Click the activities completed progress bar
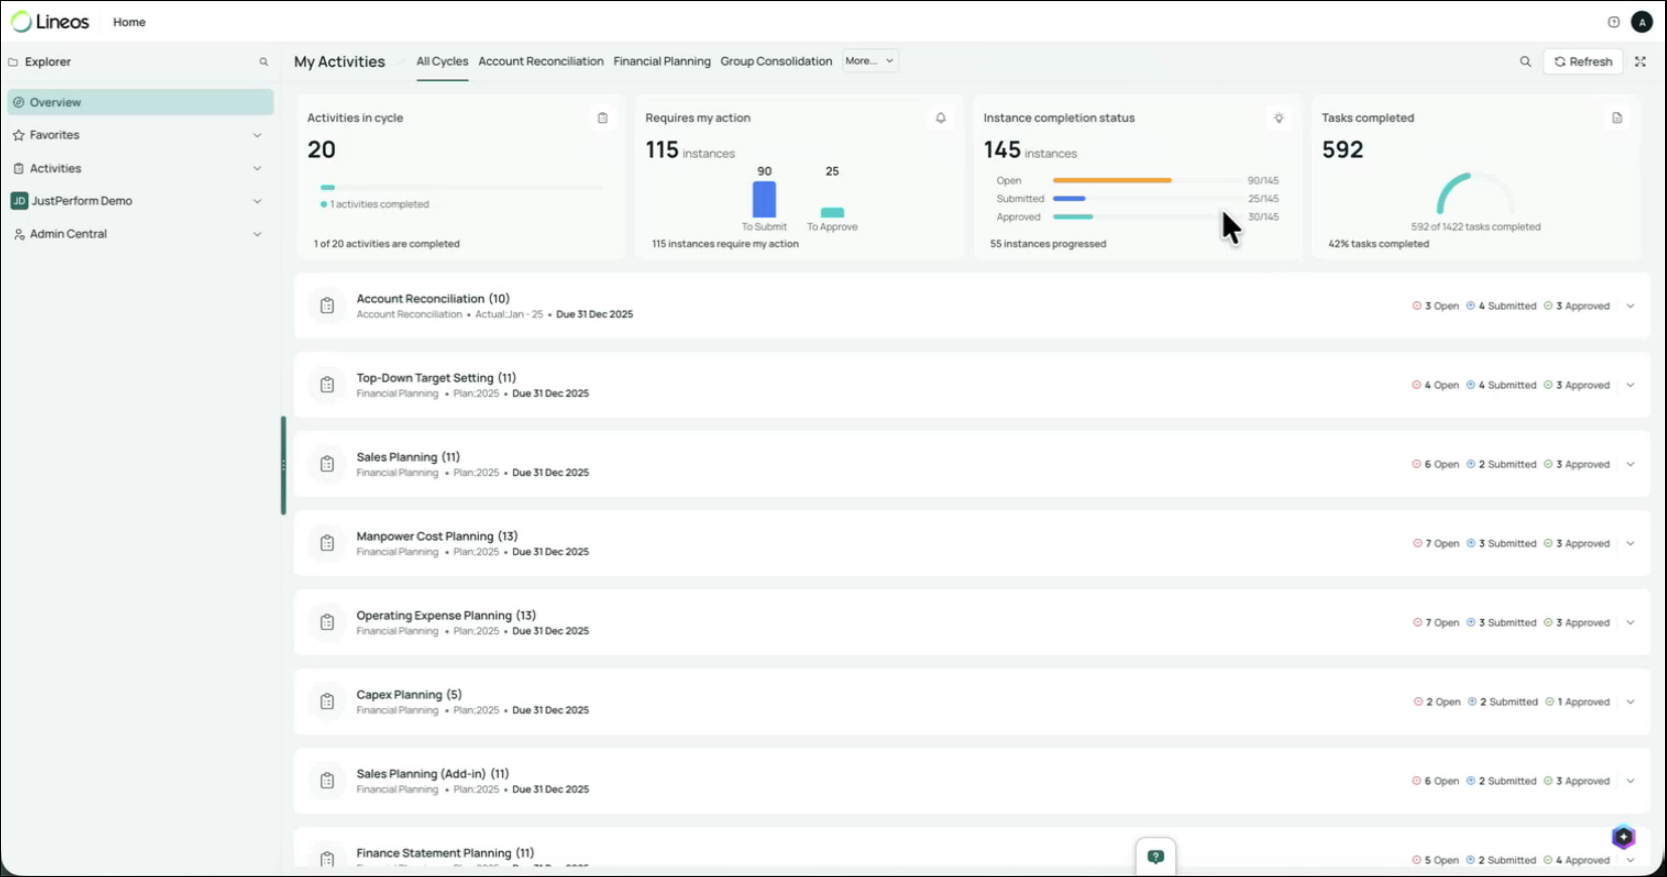 coord(462,187)
